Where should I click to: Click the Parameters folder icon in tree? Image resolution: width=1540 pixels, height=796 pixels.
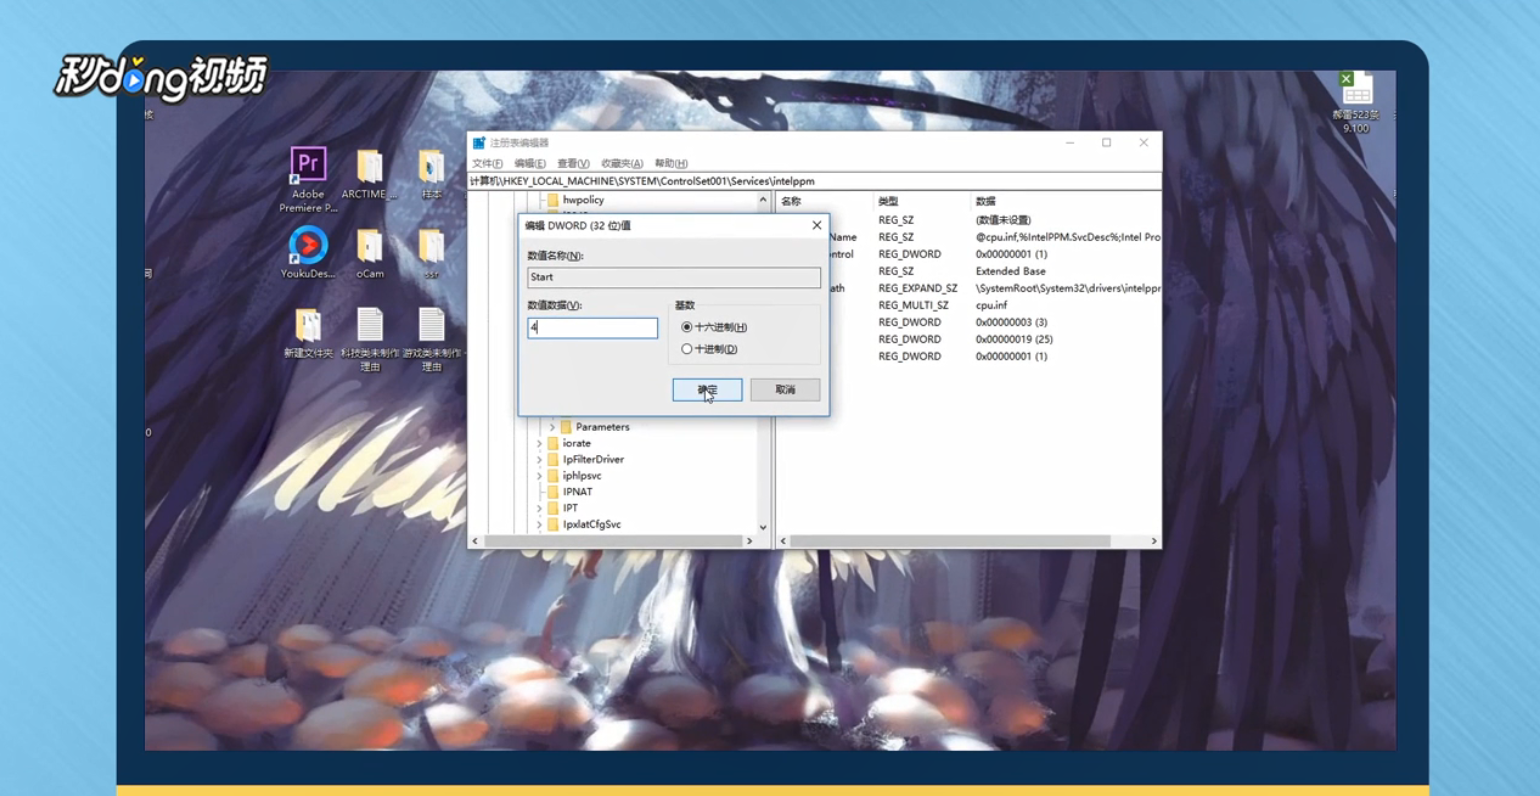pyautogui.click(x=566, y=427)
